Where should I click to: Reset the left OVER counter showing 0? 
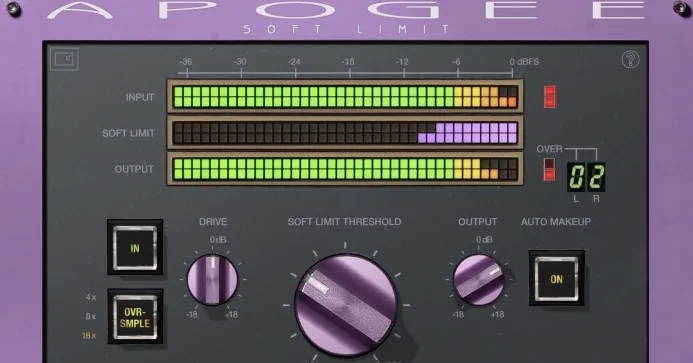tap(576, 177)
